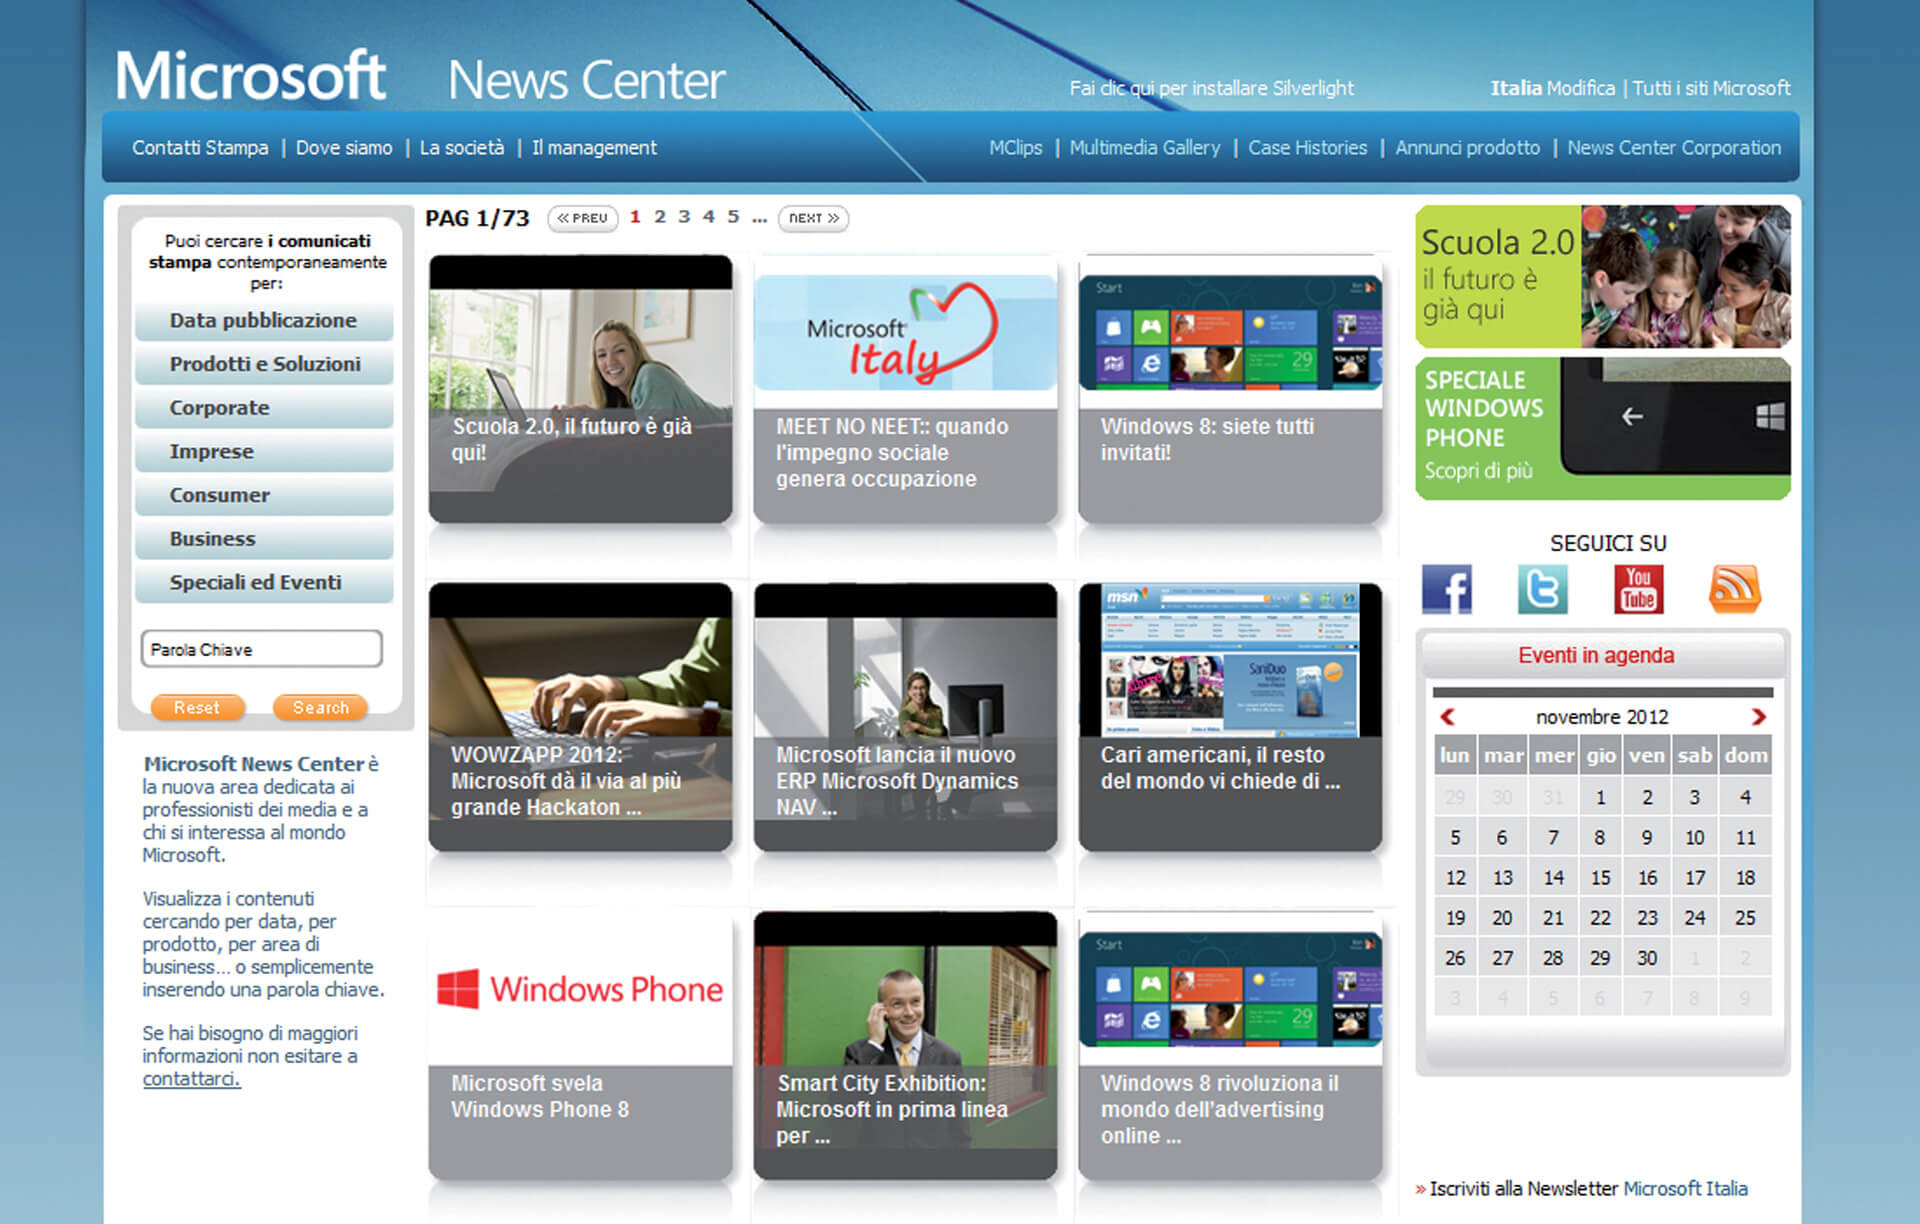Click the contattarci link
Viewport: 1920px width, 1224px height.
[x=191, y=1079]
